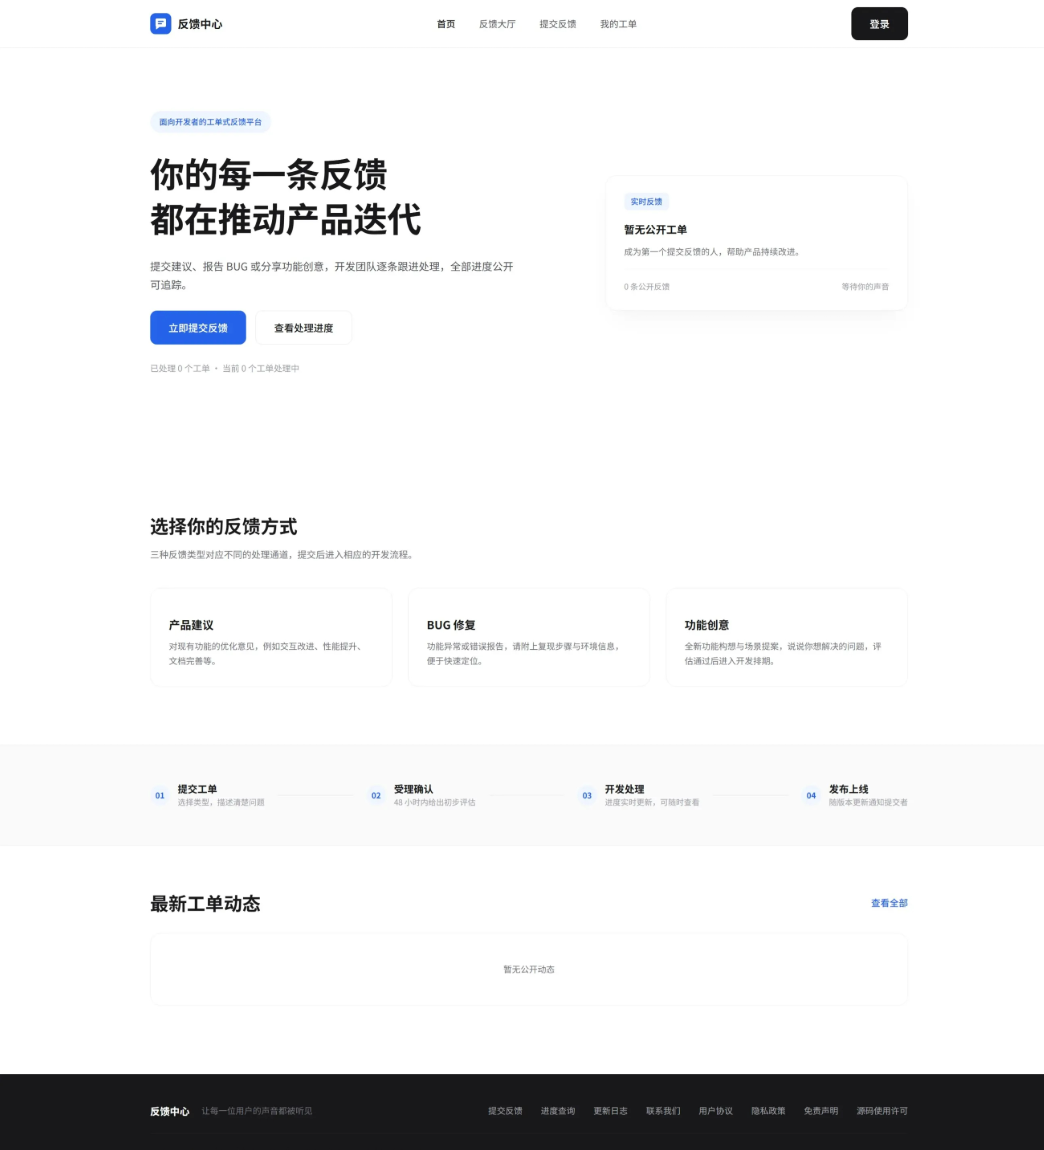
Task: Open the 首页 navigation item
Action: point(446,24)
